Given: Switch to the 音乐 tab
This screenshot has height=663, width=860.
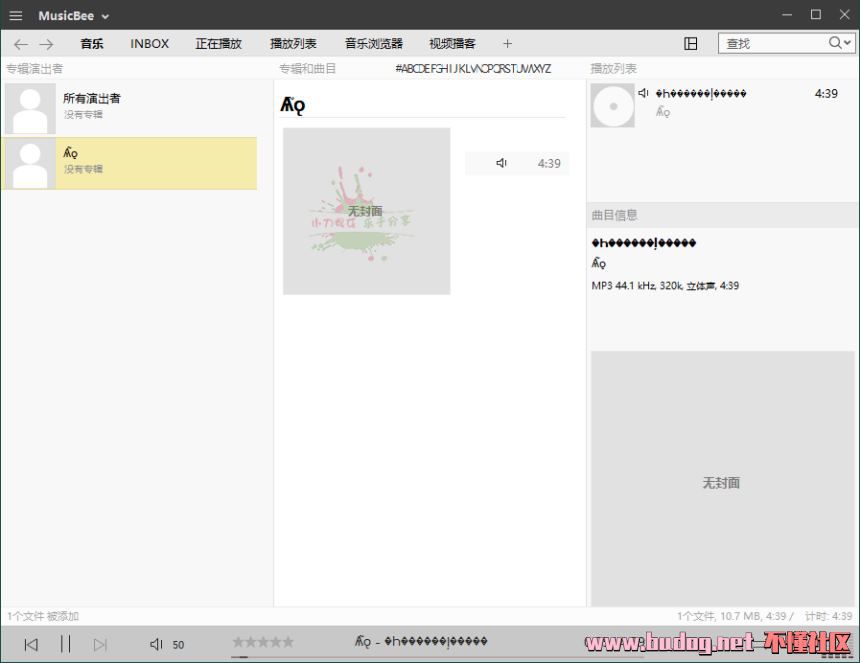Looking at the screenshot, I should click(92, 44).
